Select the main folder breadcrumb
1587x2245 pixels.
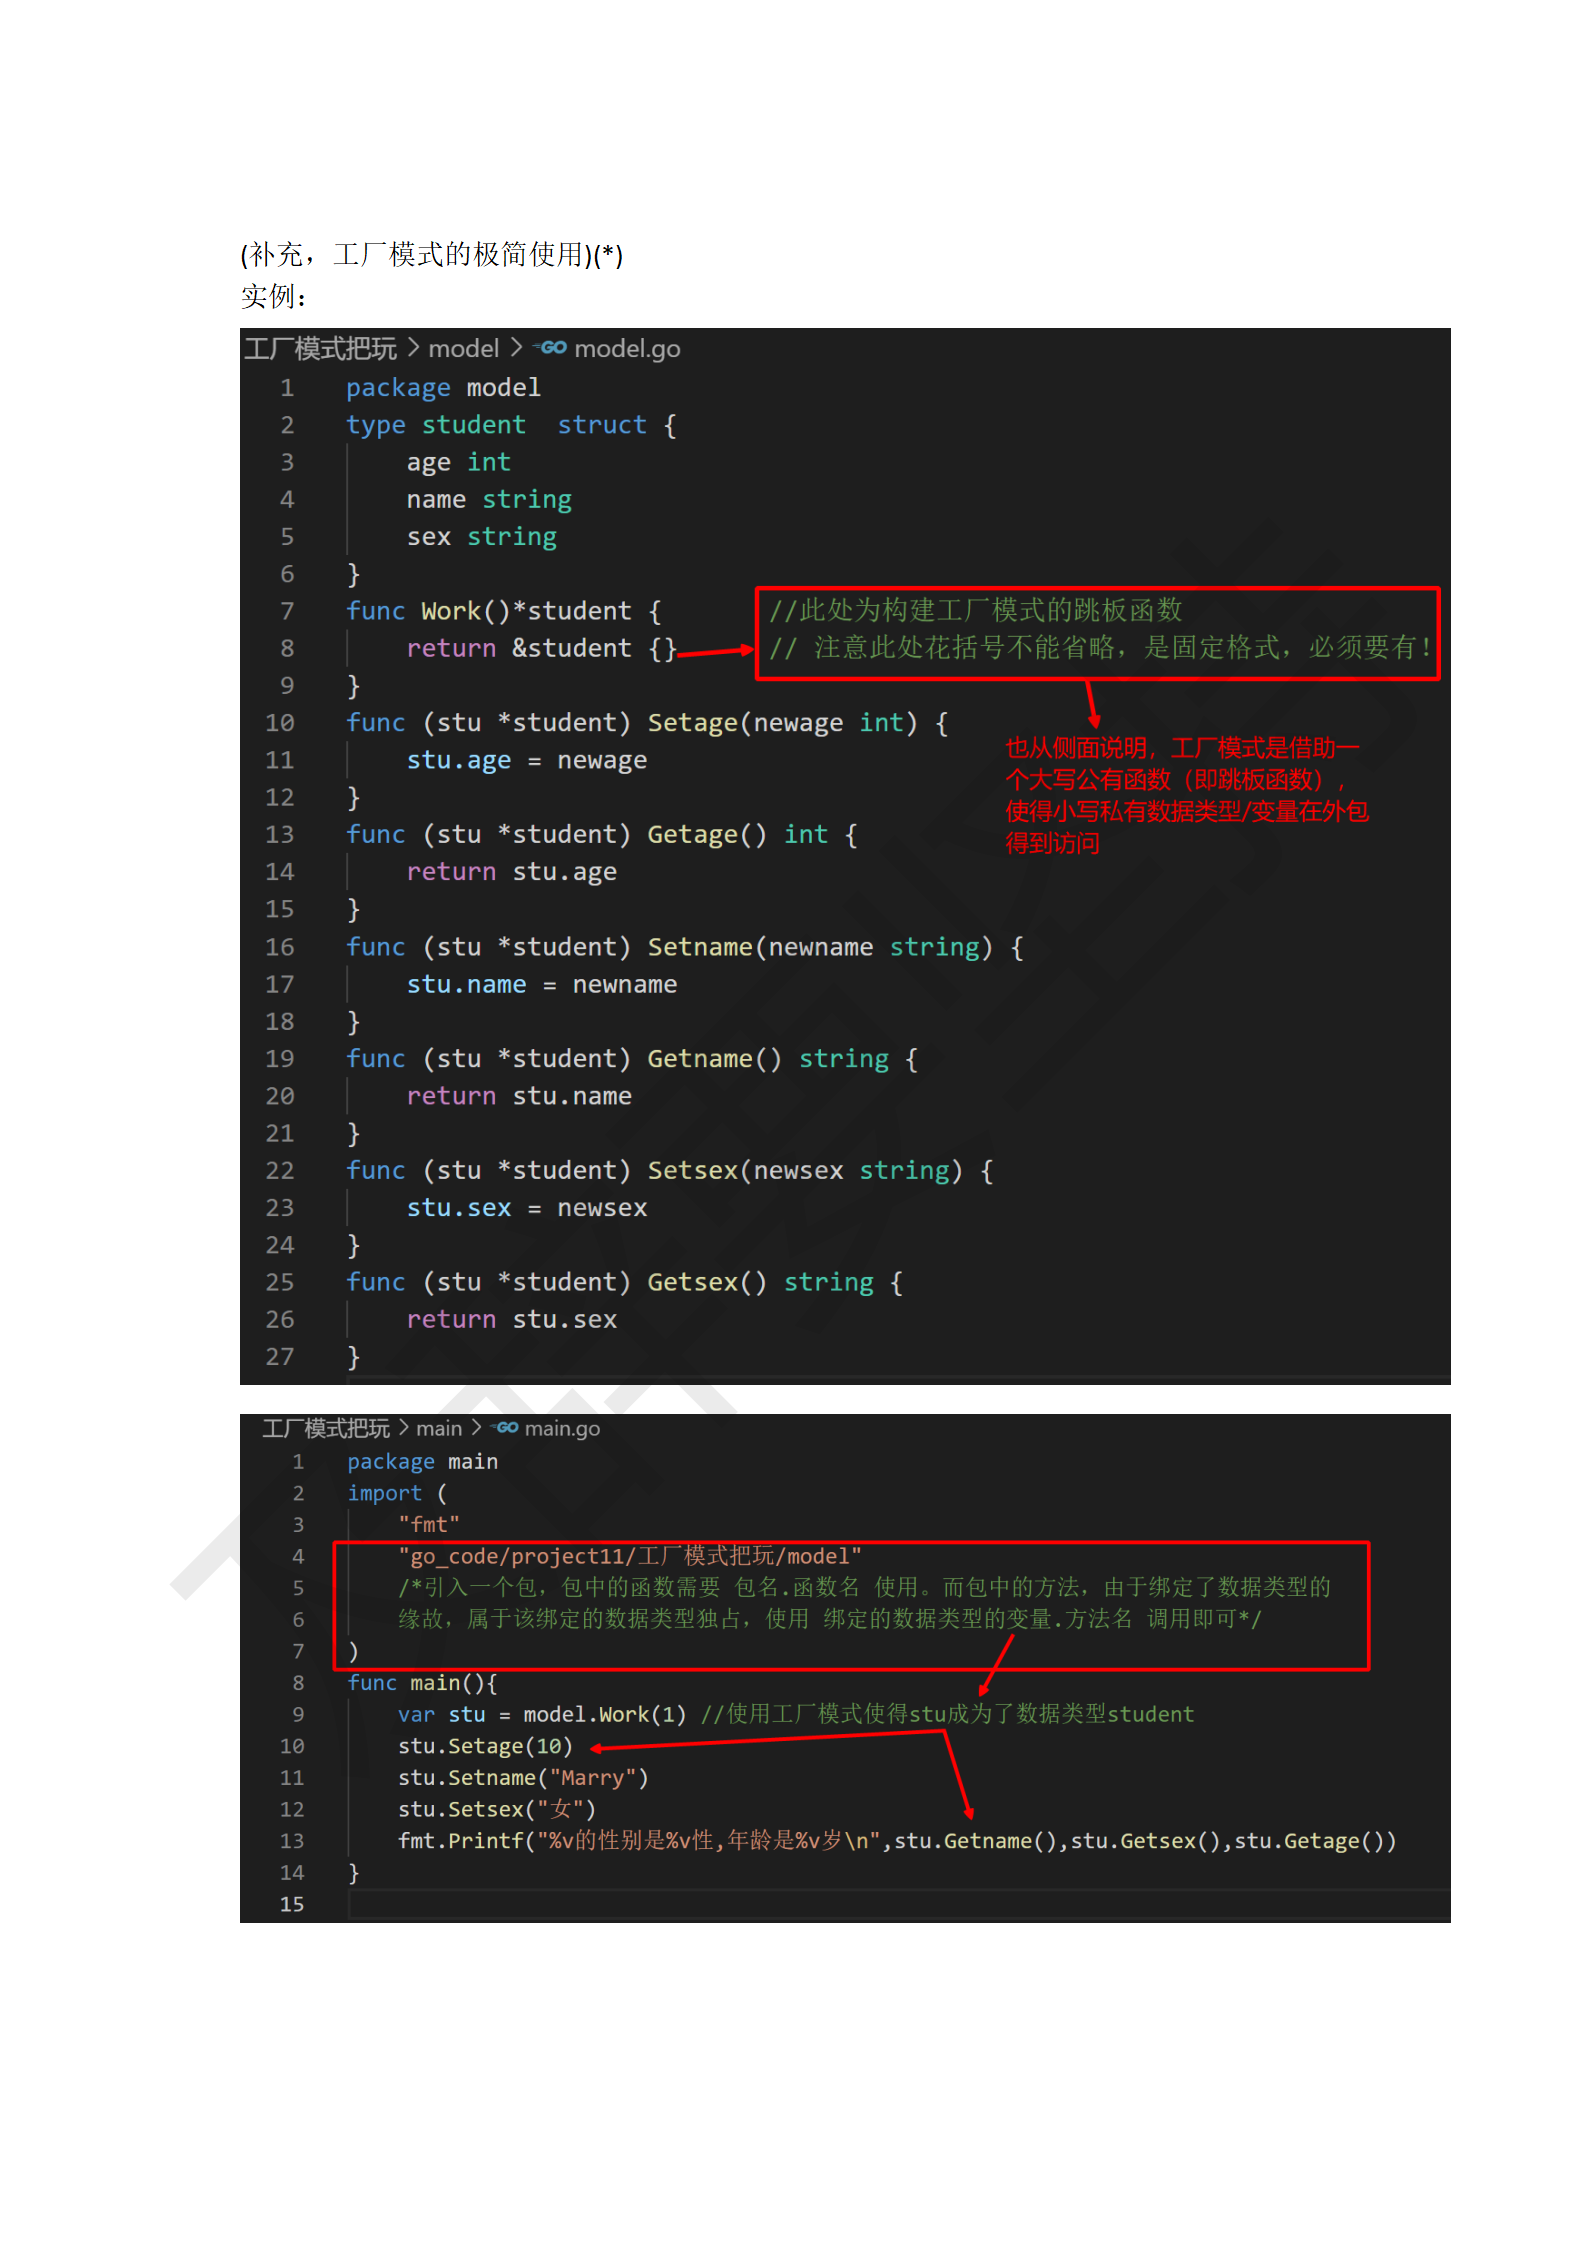pyautogui.click(x=439, y=1428)
